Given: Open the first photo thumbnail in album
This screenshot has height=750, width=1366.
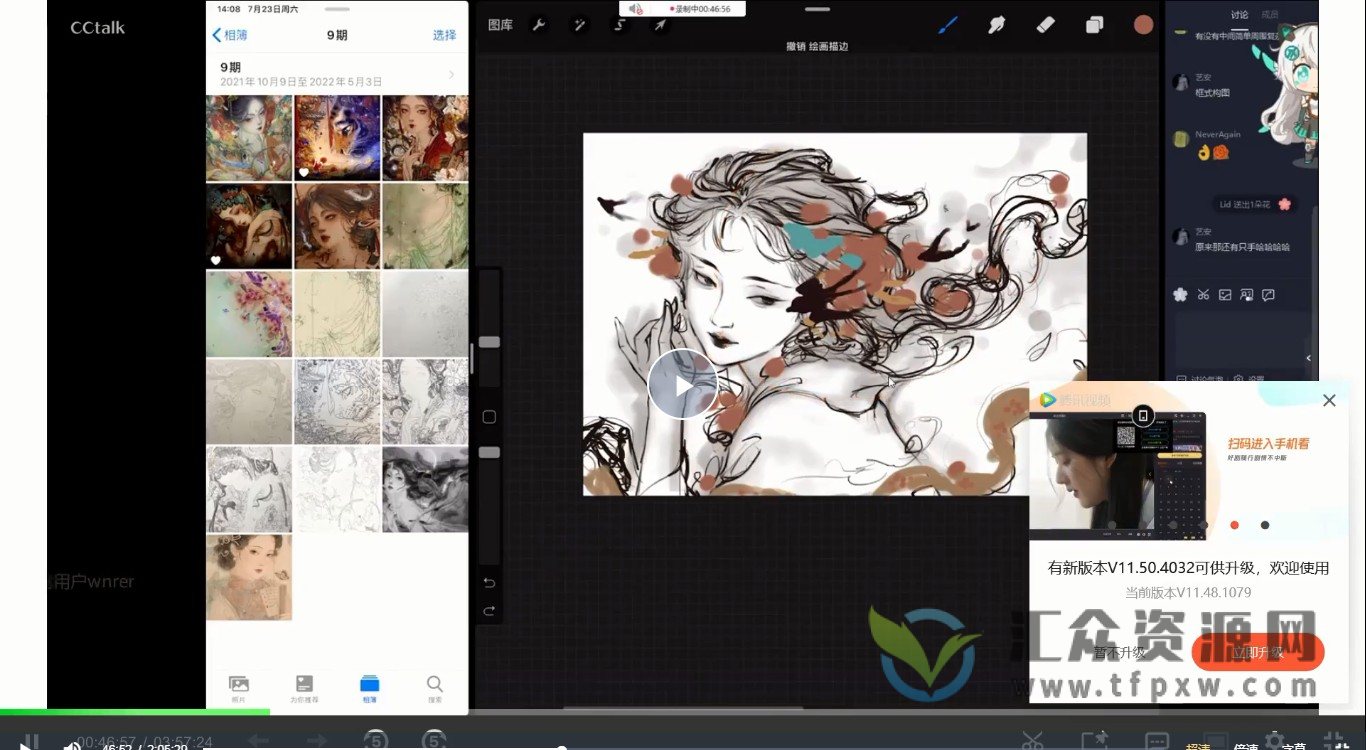Looking at the screenshot, I should pyautogui.click(x=249, y=138).
